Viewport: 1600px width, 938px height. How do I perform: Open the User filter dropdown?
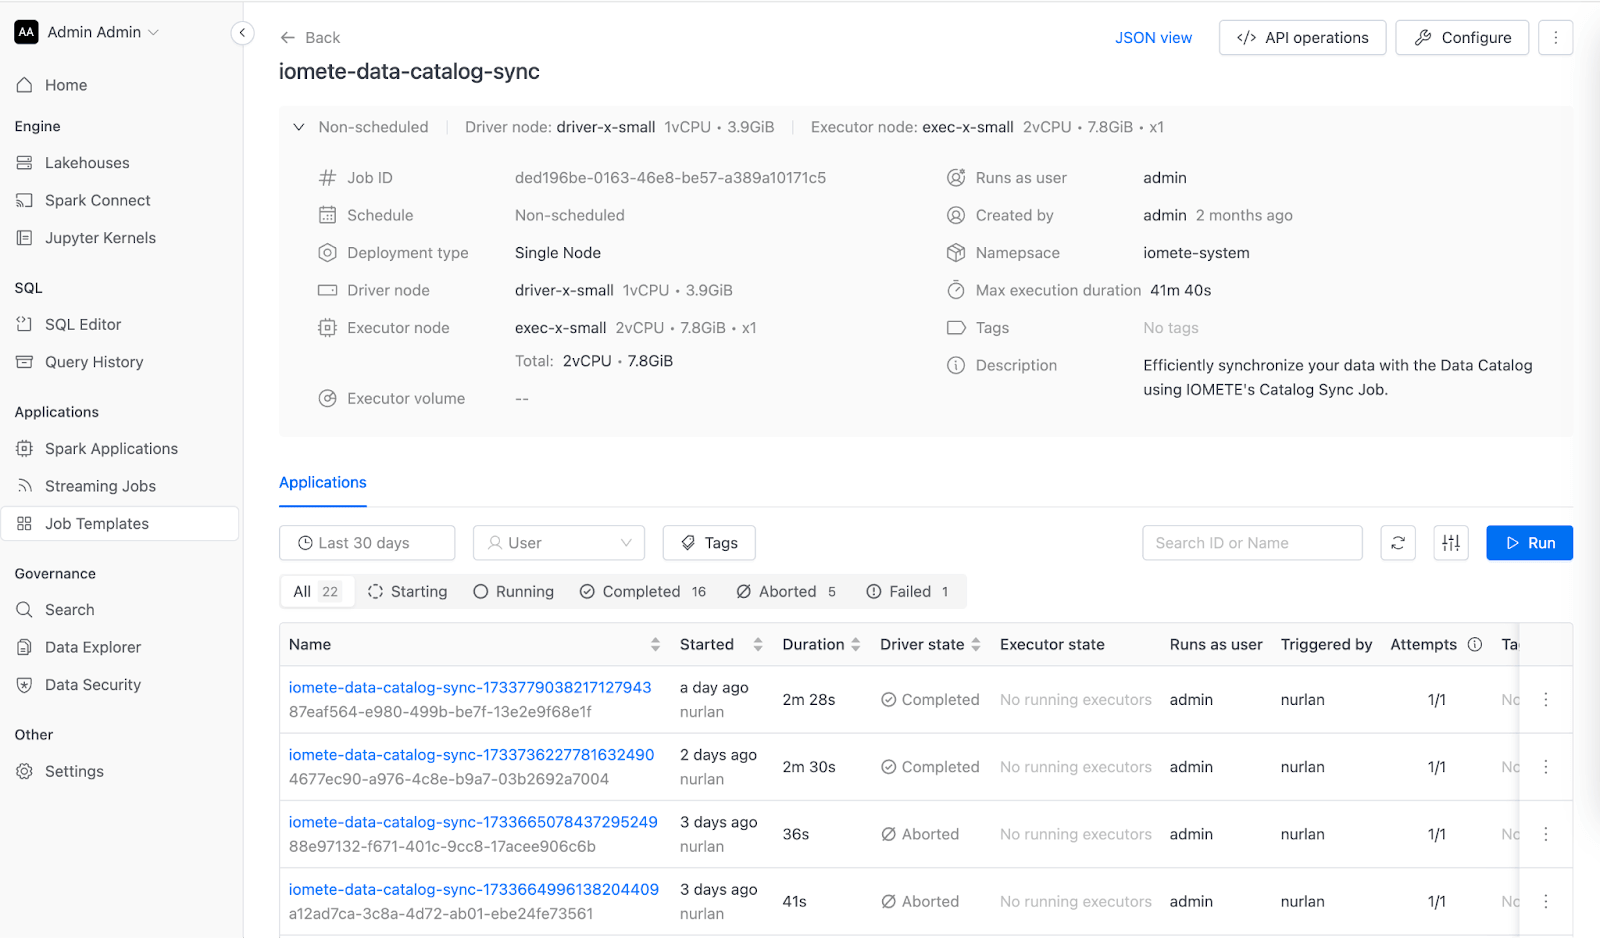(559, 543)
